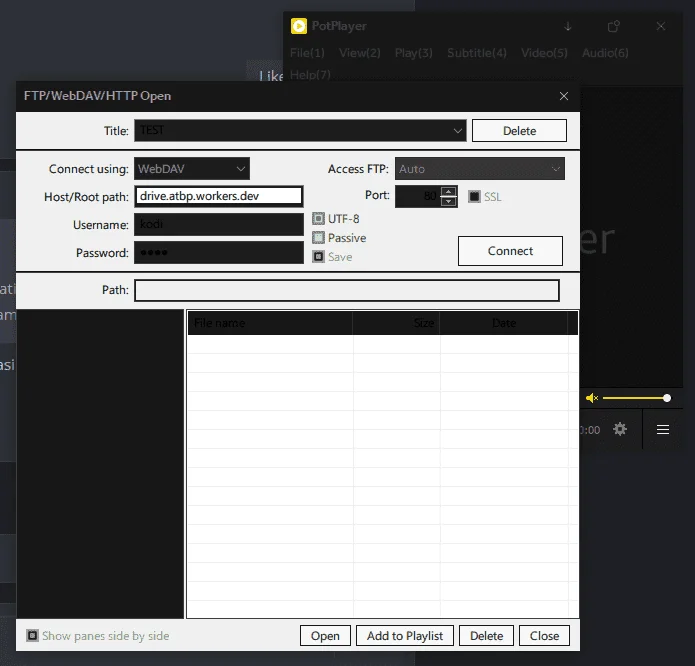Click the pin window icon in PotPlayer title bar
Image resolution: width=695 pixels, height=666 pixels.
click(613, 27)
